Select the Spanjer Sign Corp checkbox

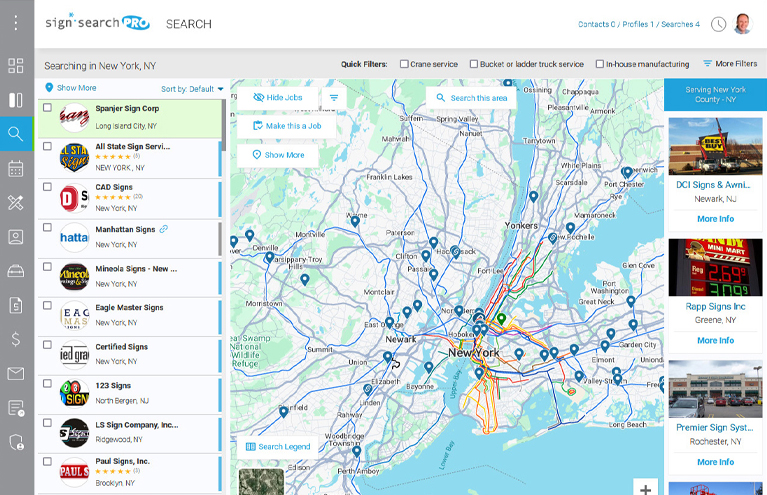click(x=47, y=108)
